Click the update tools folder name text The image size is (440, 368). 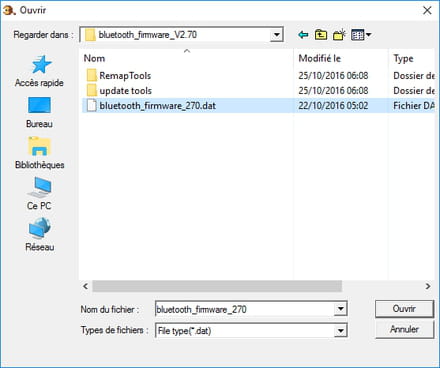pyautogui.click(x=126, y=91)
